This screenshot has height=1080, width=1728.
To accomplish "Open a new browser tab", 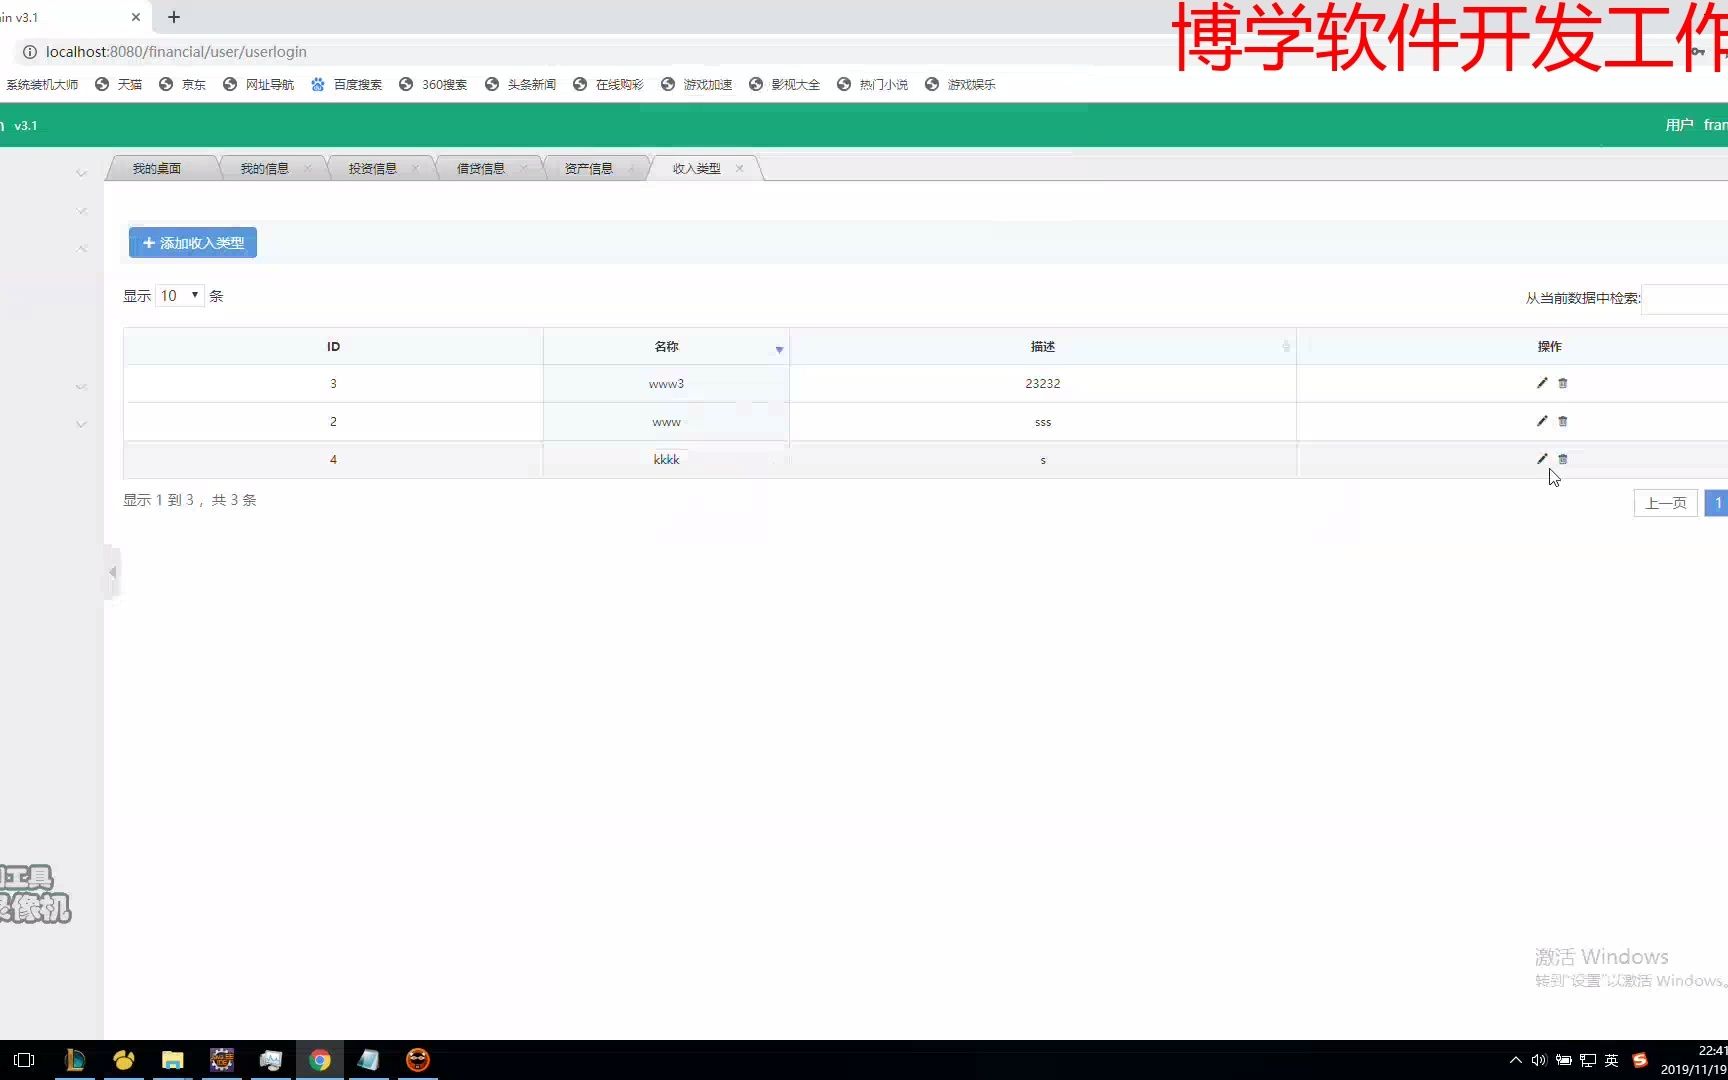I will click(174, 17).
